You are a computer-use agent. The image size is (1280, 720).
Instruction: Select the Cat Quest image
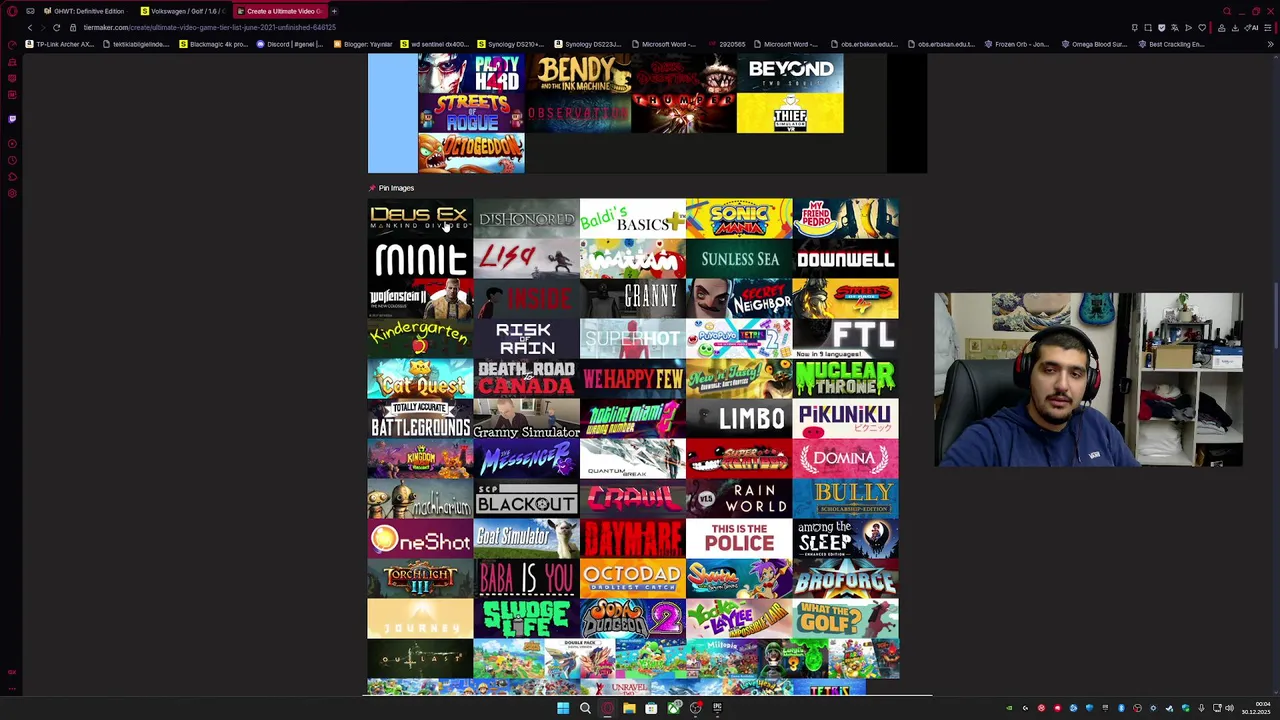(420, 378)
